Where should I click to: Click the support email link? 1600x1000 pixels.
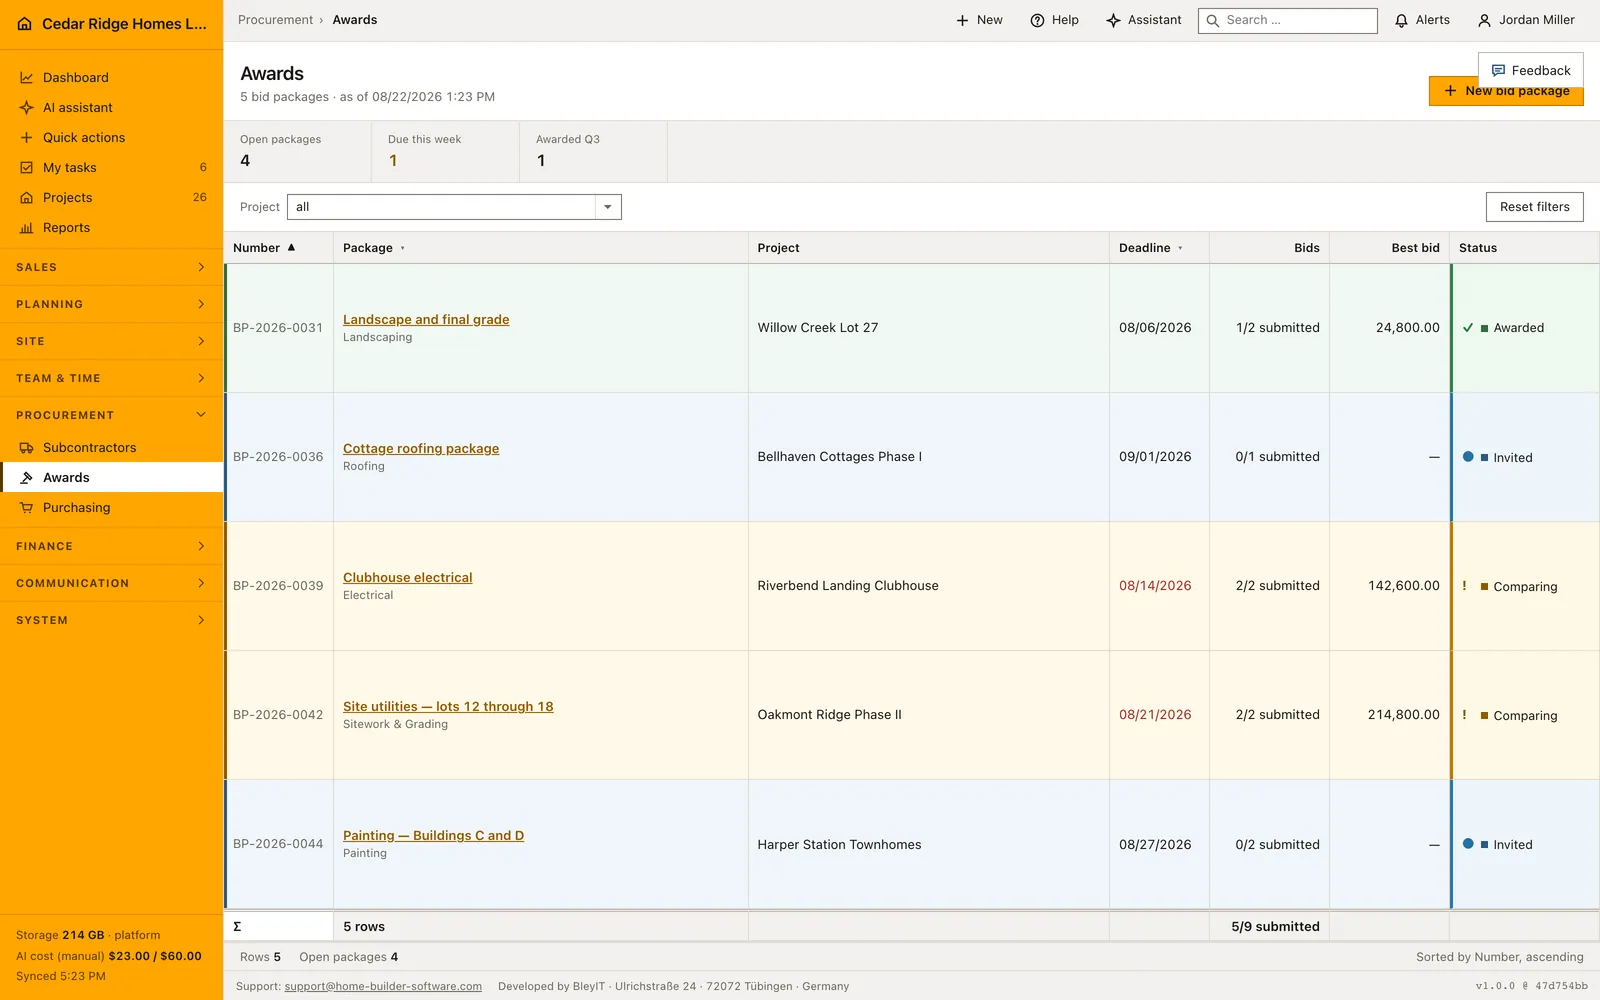pos(383,986)
